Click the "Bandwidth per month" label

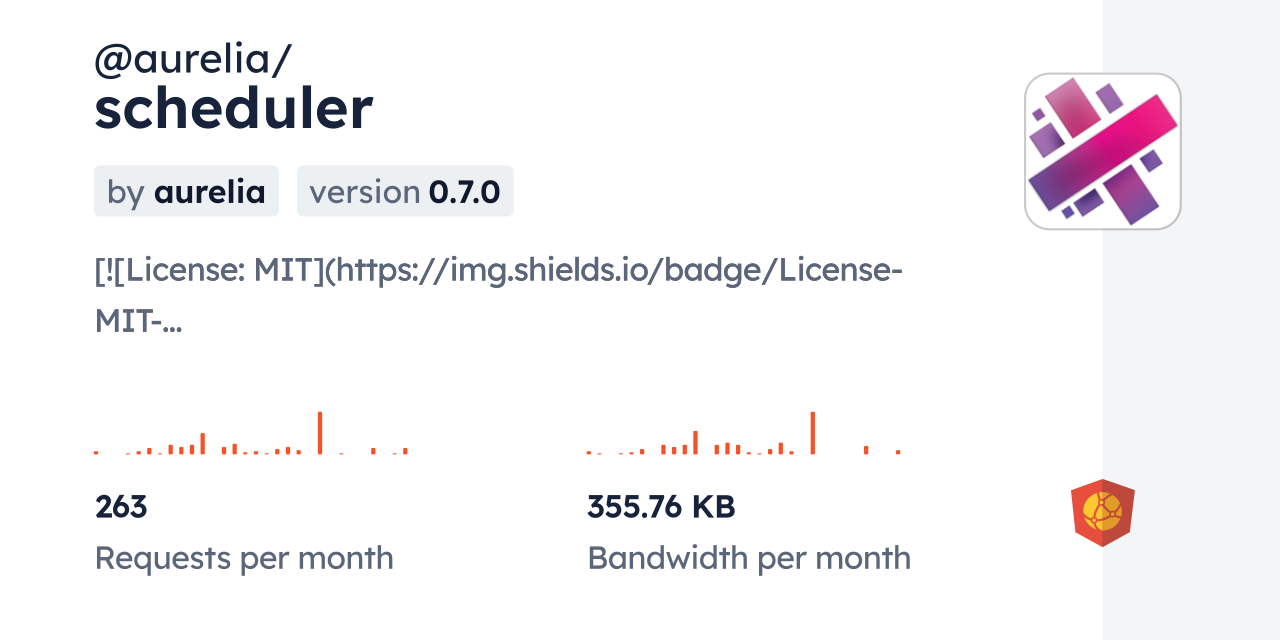tap(749, 558)
